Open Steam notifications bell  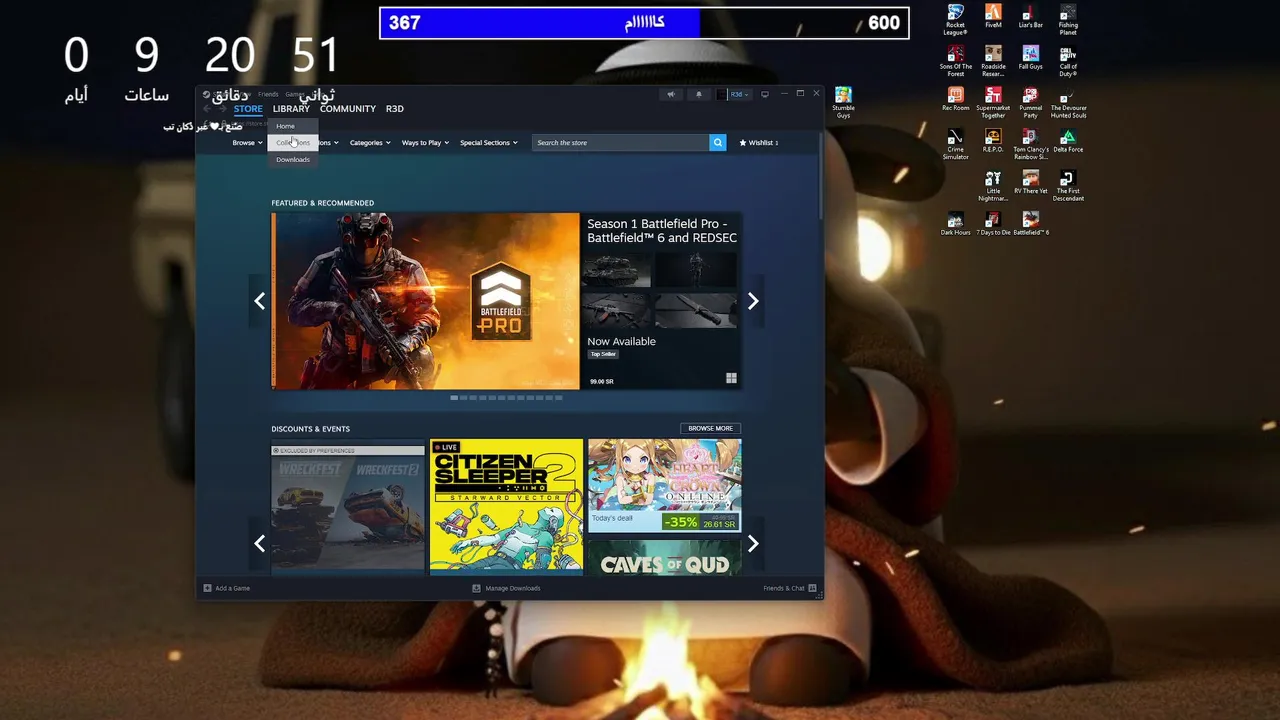[x=699, y=94]
